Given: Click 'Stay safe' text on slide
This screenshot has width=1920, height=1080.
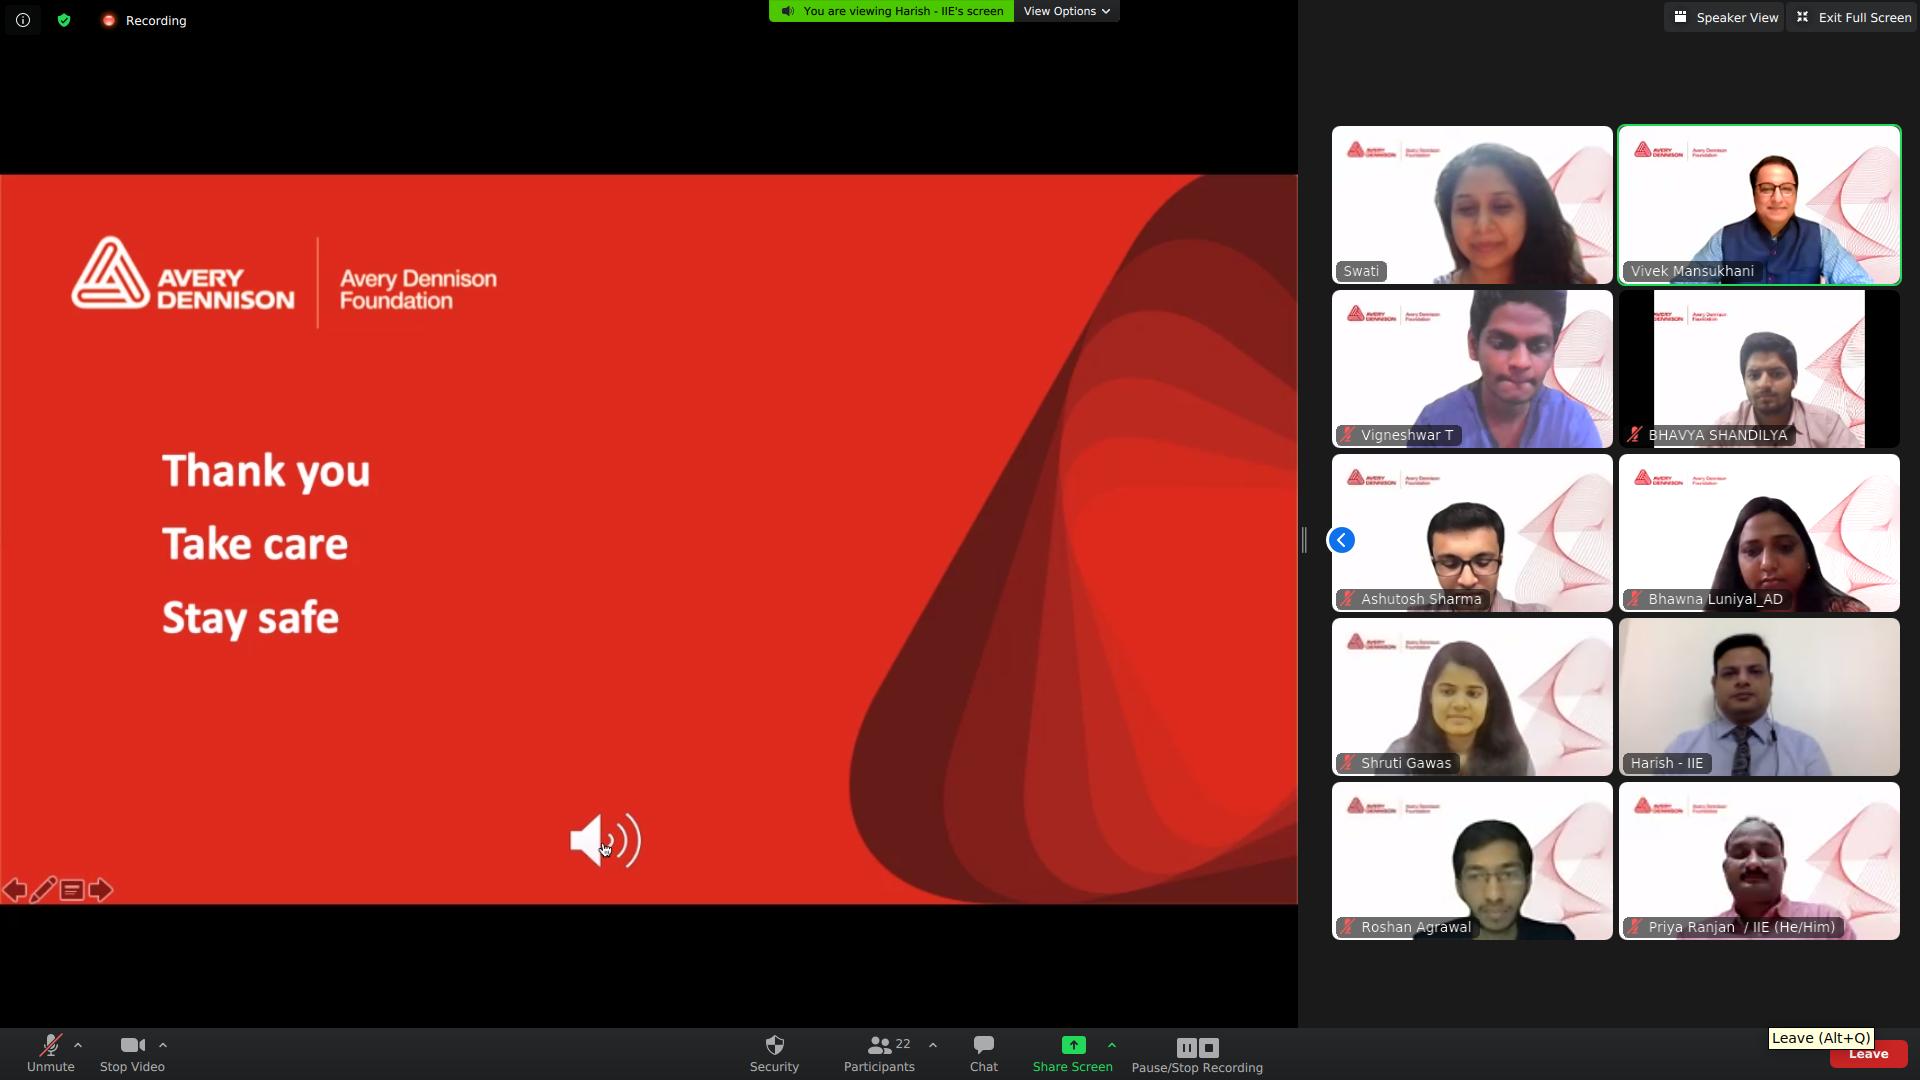Looking at the screenshot, I should click(250, 618).
